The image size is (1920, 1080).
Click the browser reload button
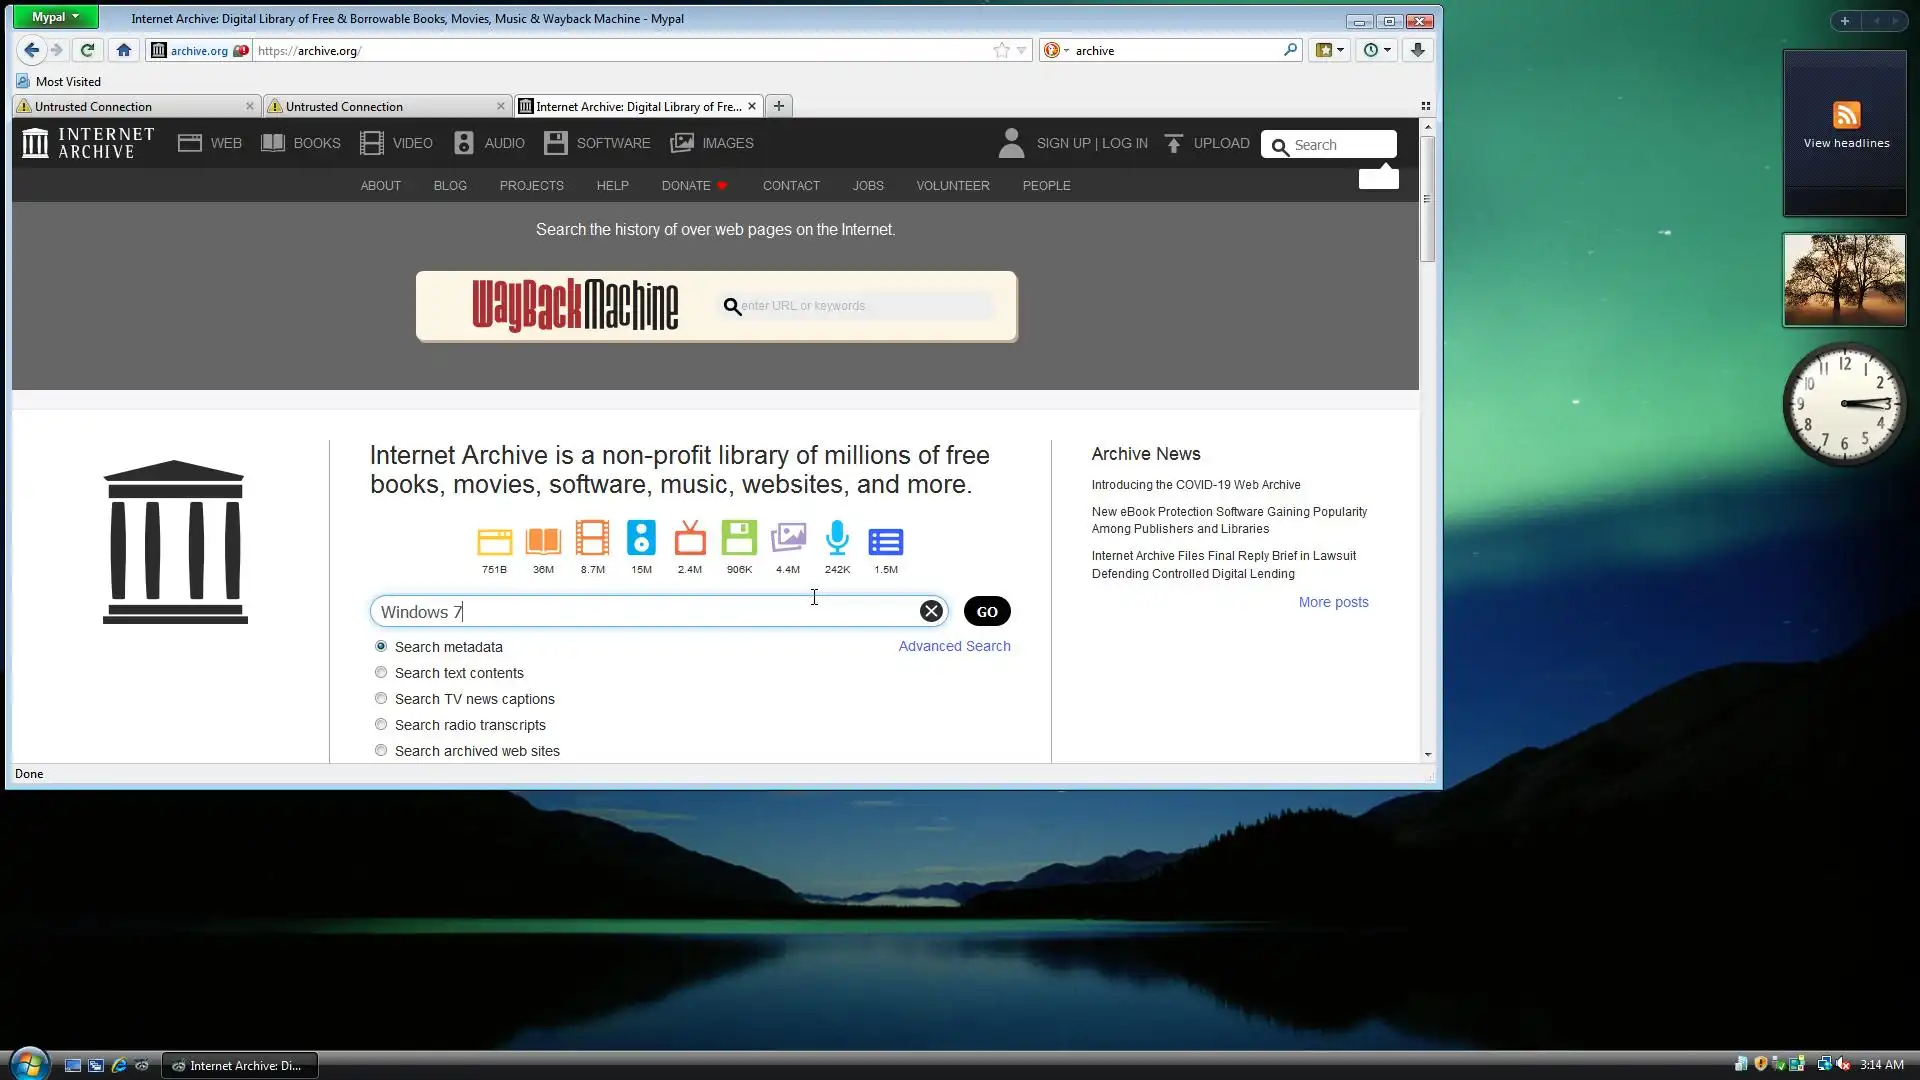point(87,50)
